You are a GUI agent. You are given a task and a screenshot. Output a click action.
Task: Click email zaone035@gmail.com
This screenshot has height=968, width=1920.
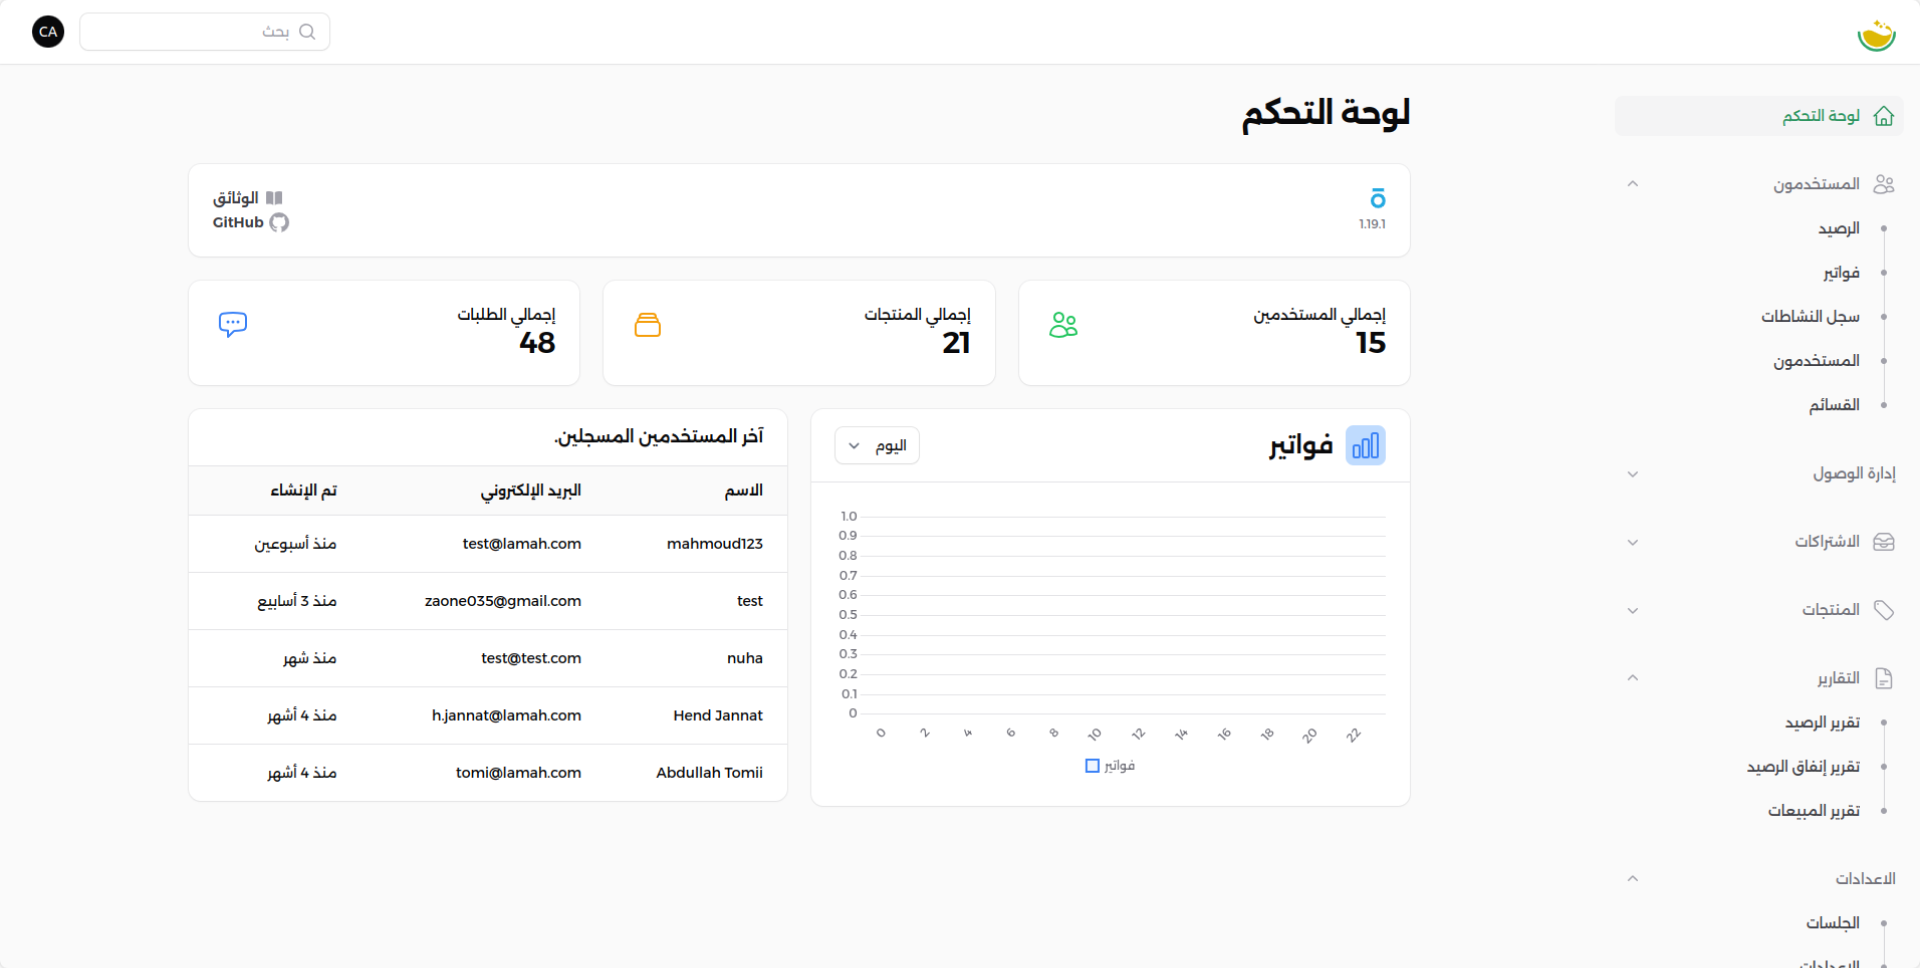tap(503, 601)
